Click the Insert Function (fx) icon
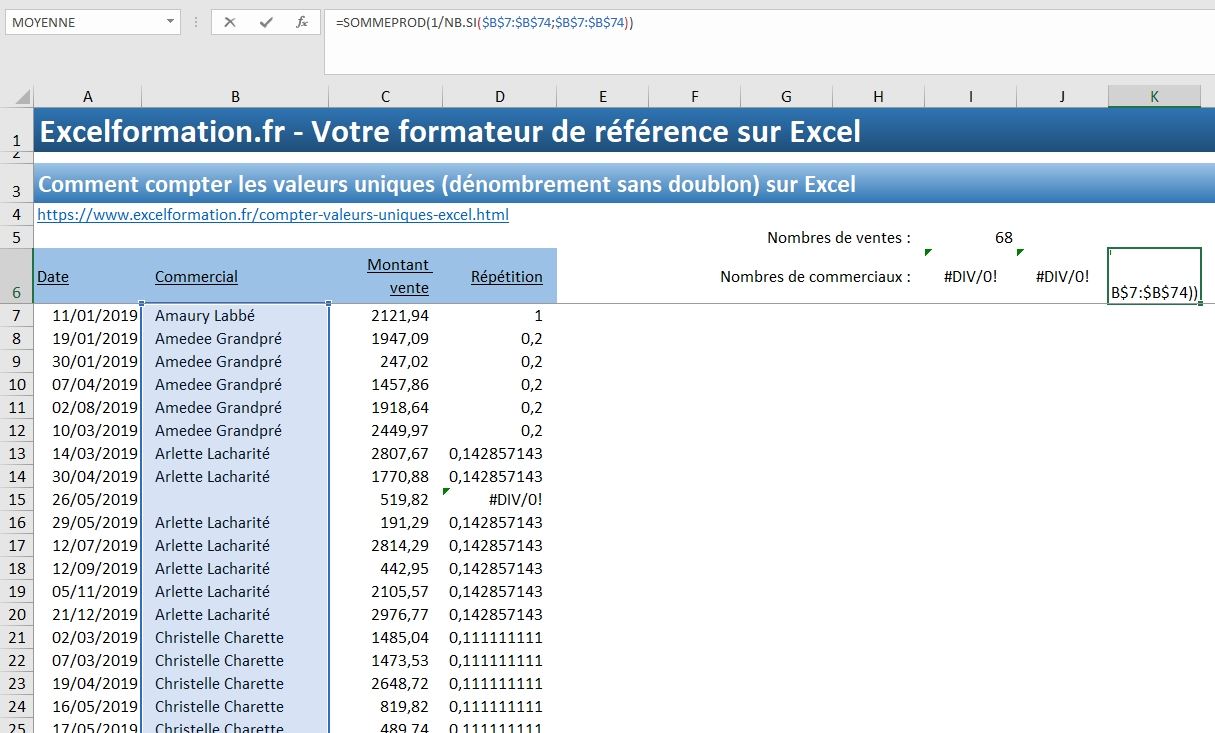Image resolution: width=1215 pixels, height=733 pixels. 302,21
